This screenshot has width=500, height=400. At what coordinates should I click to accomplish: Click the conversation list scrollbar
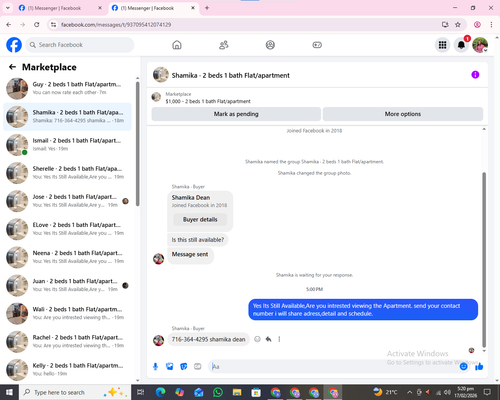(137, 143)
